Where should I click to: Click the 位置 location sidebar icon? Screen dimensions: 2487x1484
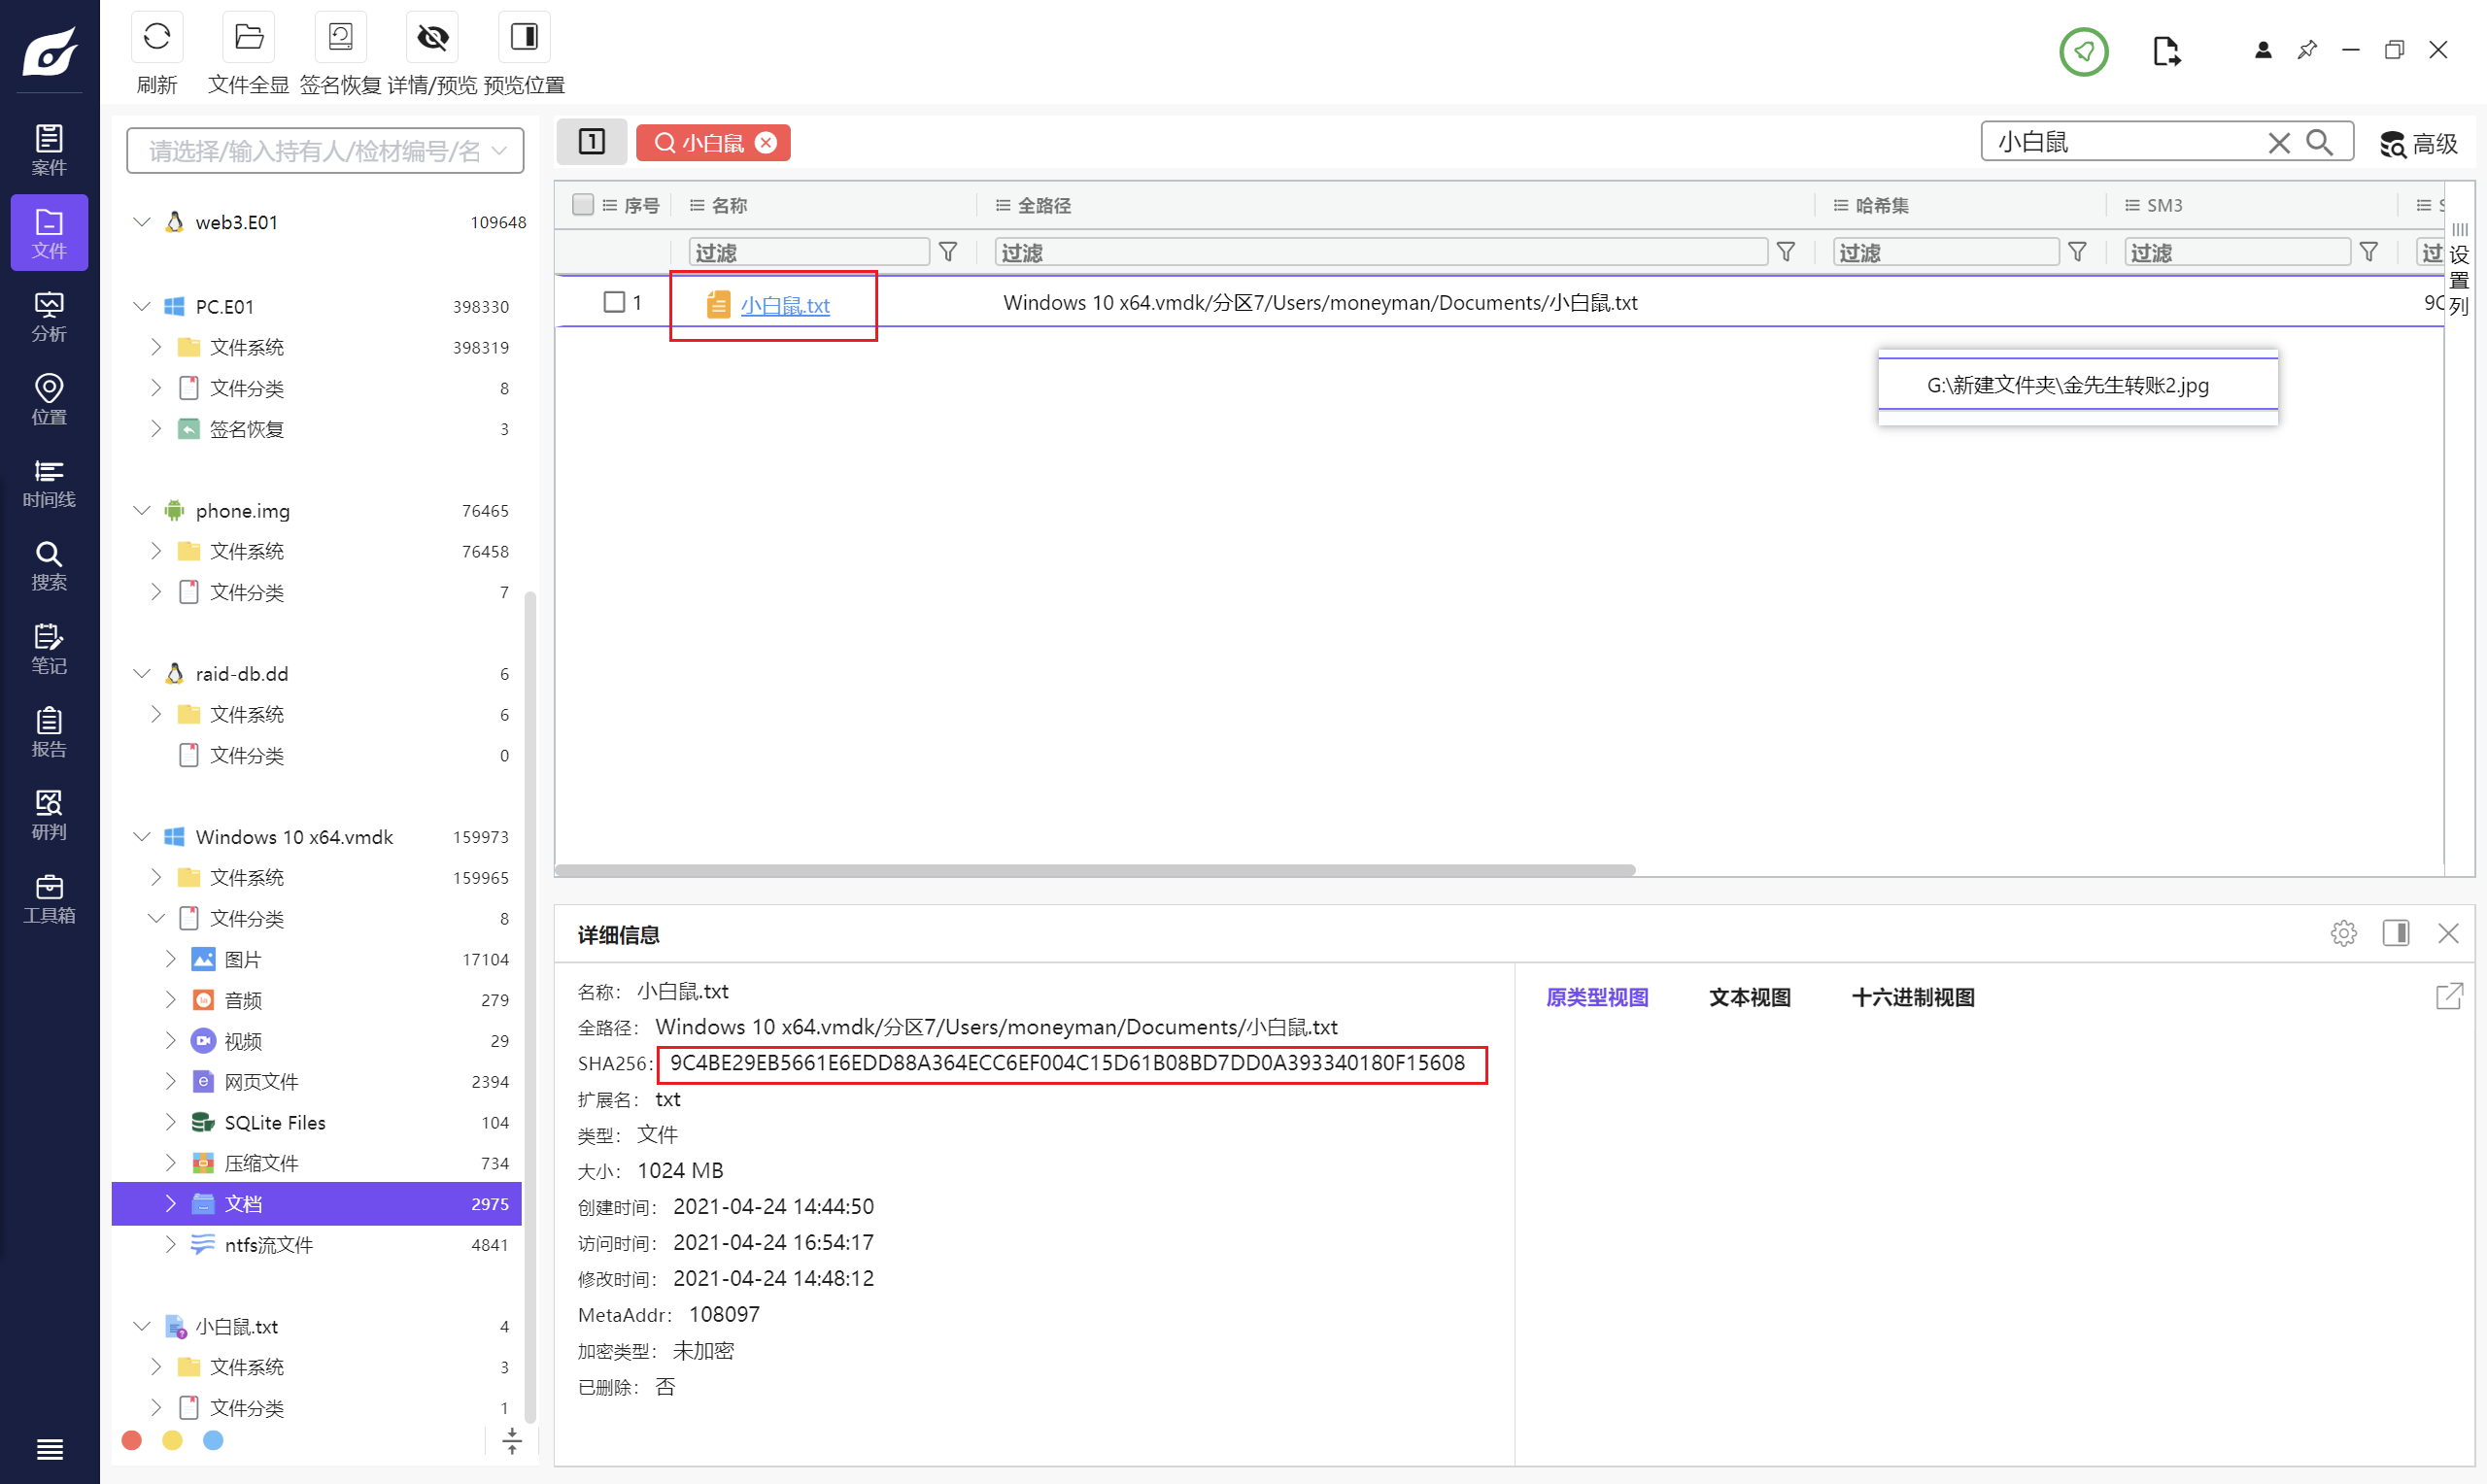click(x=49, y=400)
